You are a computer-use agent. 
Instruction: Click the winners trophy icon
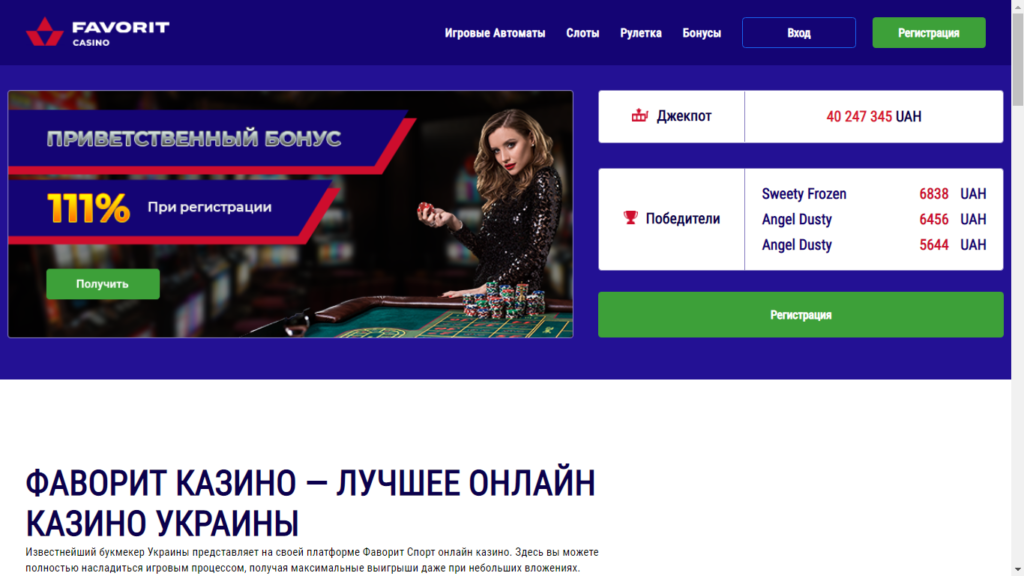pos(630,217)
